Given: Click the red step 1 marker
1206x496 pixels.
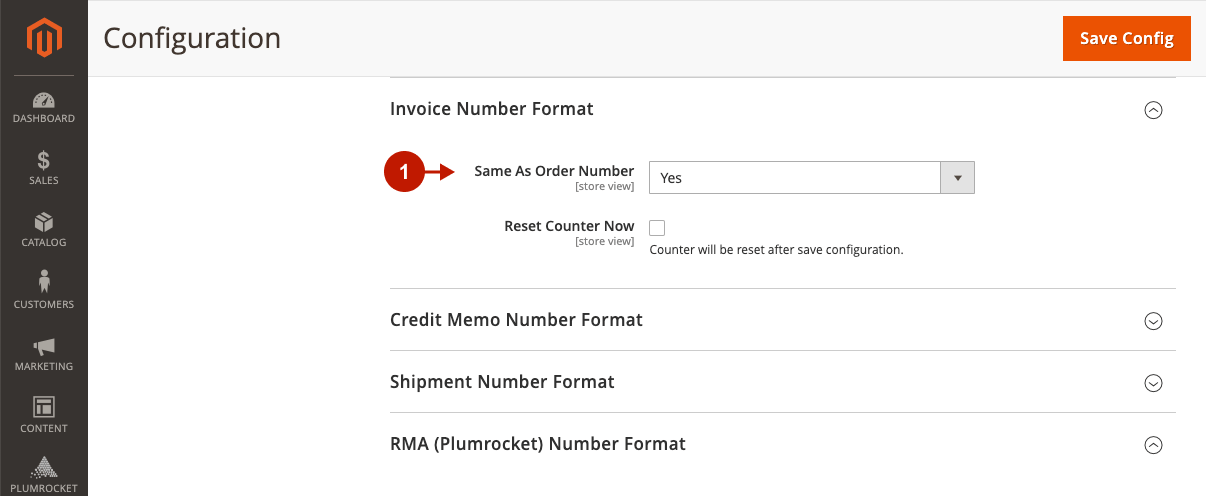Looking at the screenshot, I should (x=404, y=172).
